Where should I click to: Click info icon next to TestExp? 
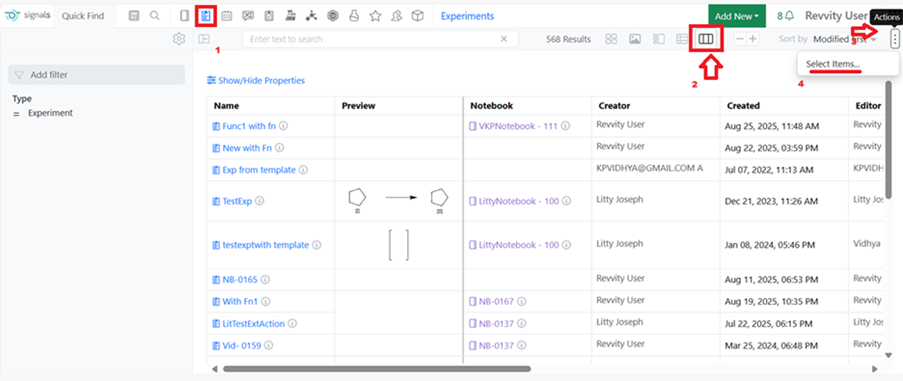[259, 201]
